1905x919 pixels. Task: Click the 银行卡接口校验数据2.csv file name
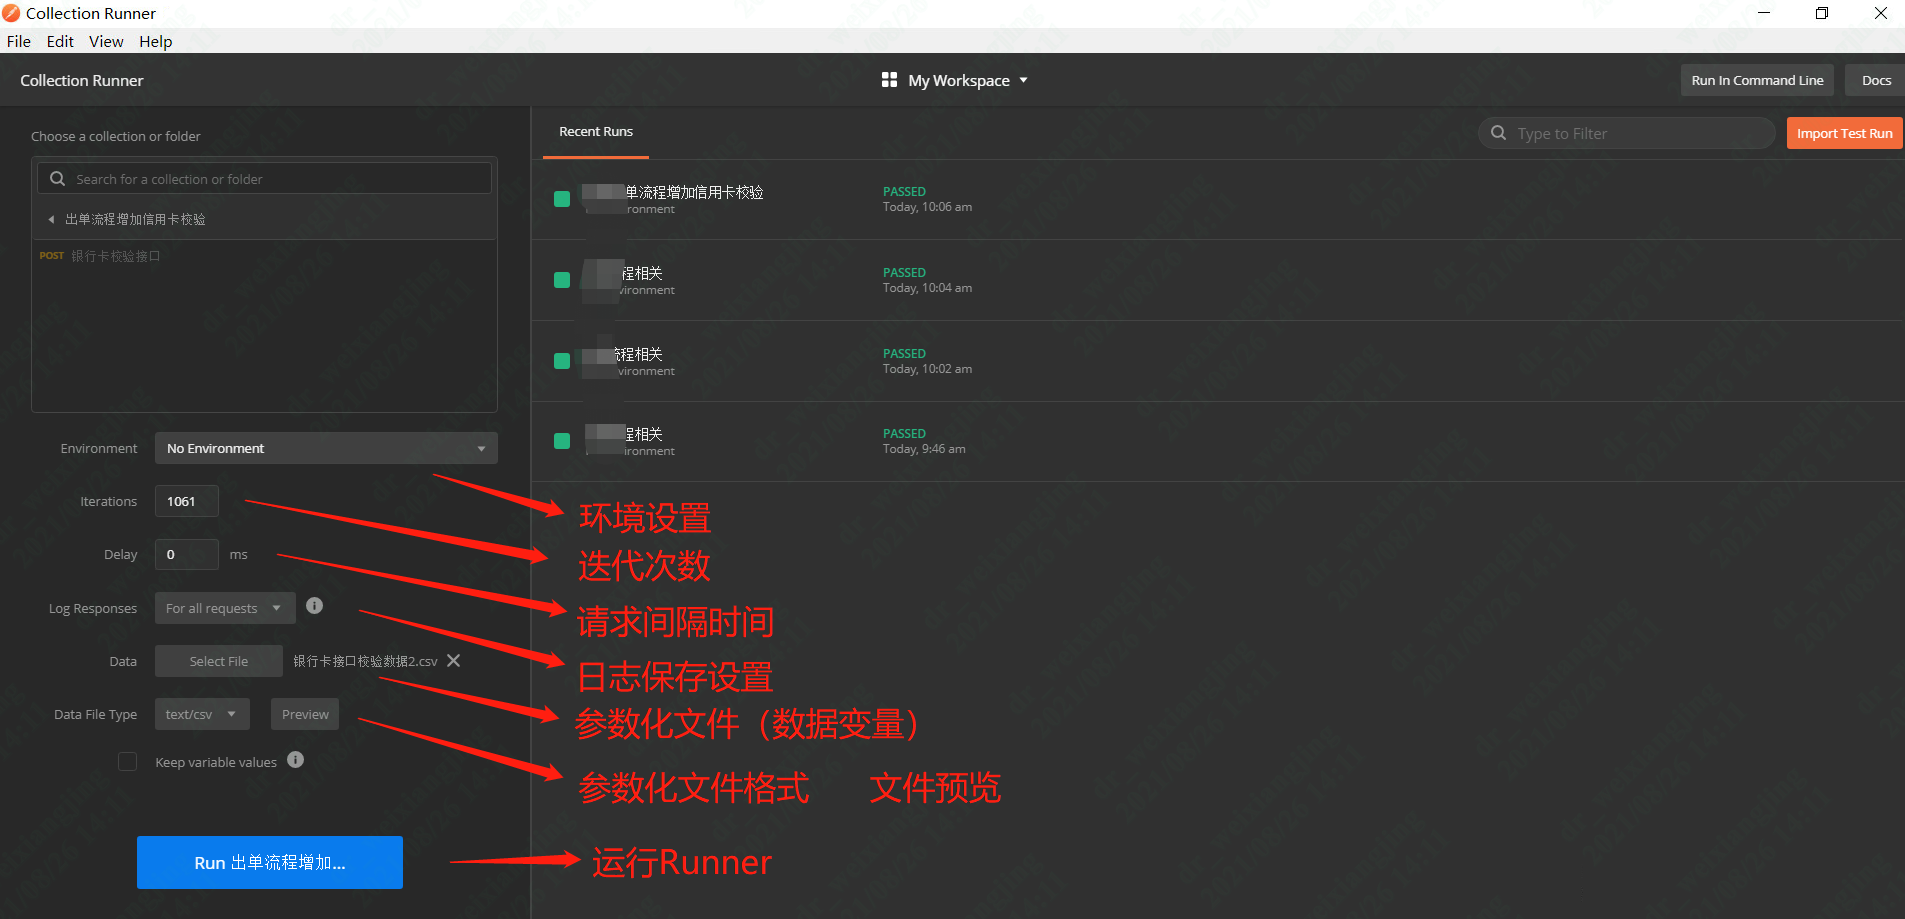365,661
